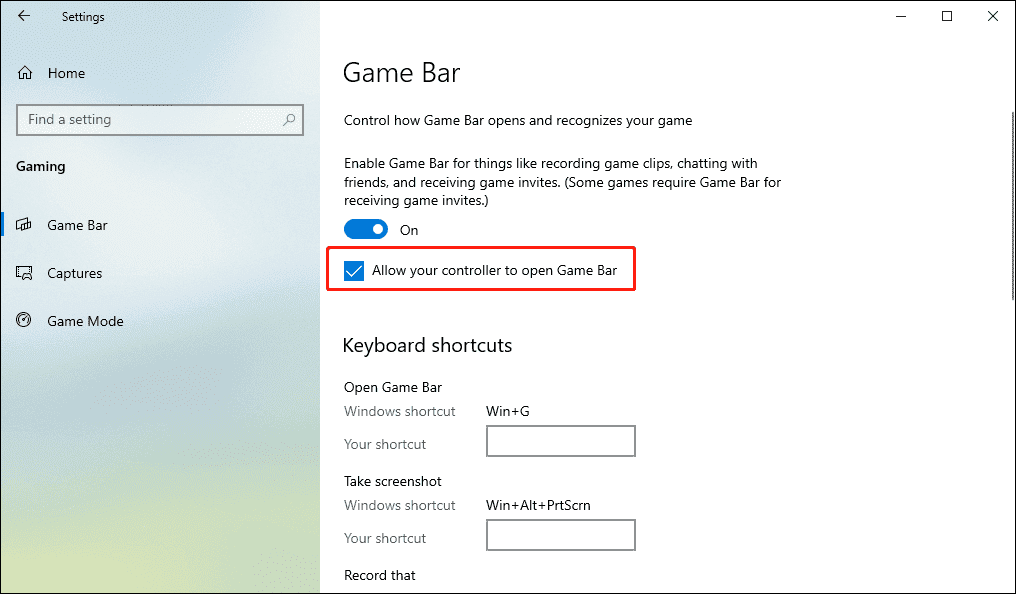Uncheck Allow your controller to open Game Bar
The width and height of the screenshot is (1016, 594).
353,269
